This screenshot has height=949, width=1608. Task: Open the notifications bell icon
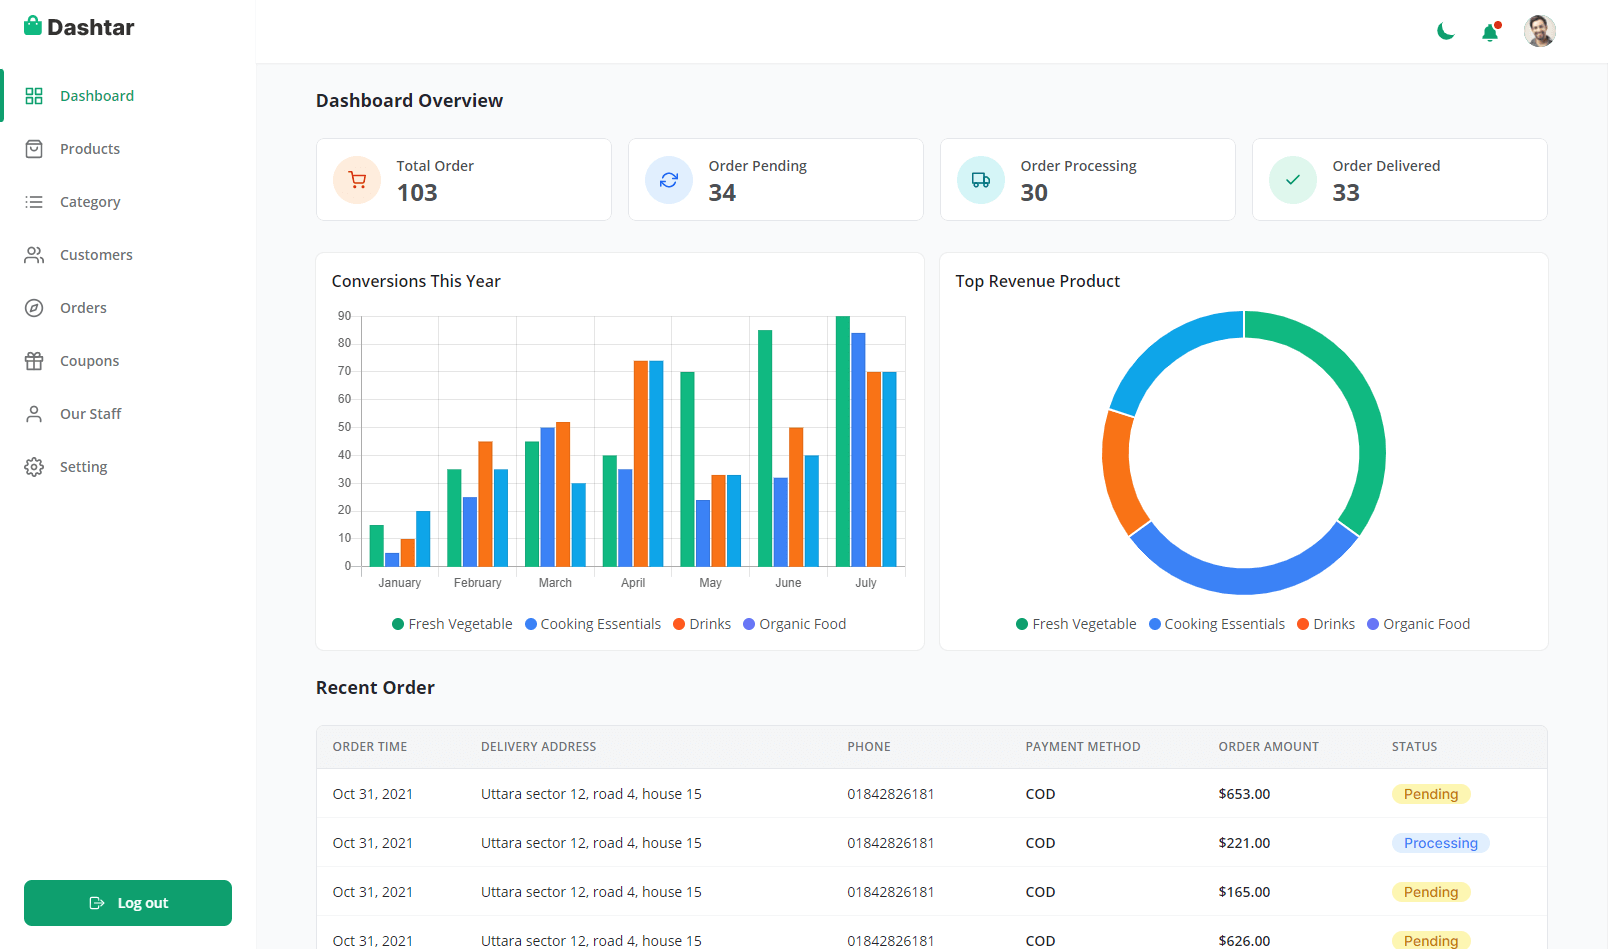[x=1490, y=32]
